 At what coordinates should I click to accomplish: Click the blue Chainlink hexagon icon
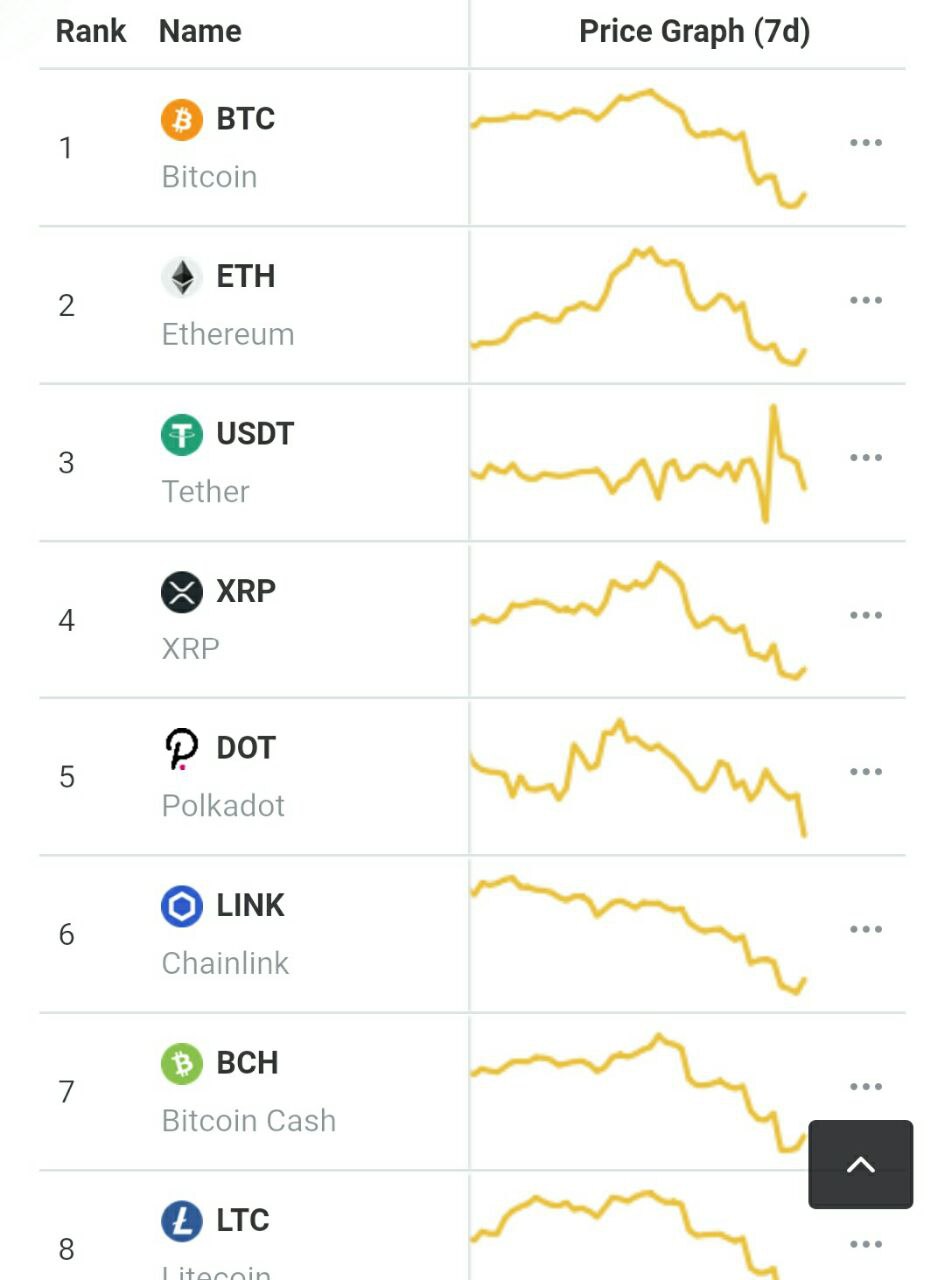tap(182, 907)
